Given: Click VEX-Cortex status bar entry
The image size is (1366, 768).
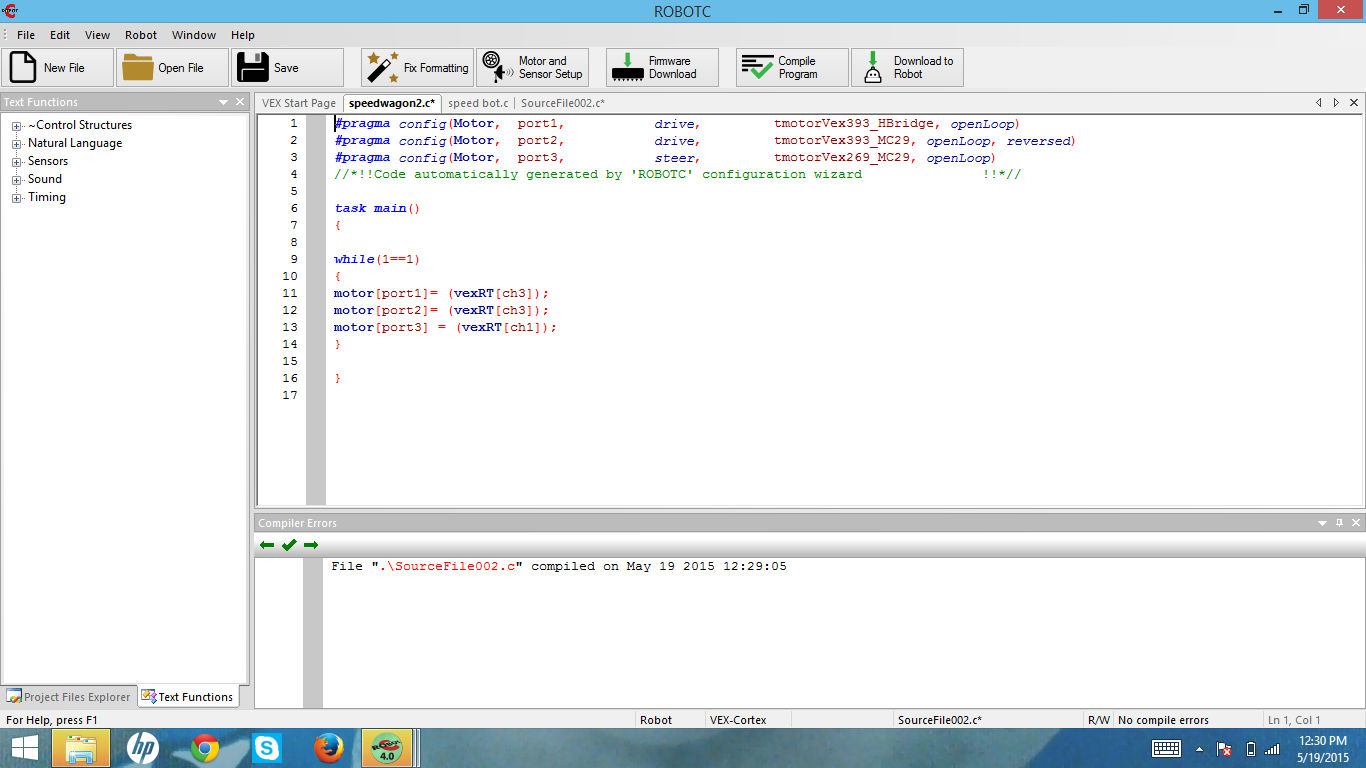Looking at the screenshot, I should (738, 720).
